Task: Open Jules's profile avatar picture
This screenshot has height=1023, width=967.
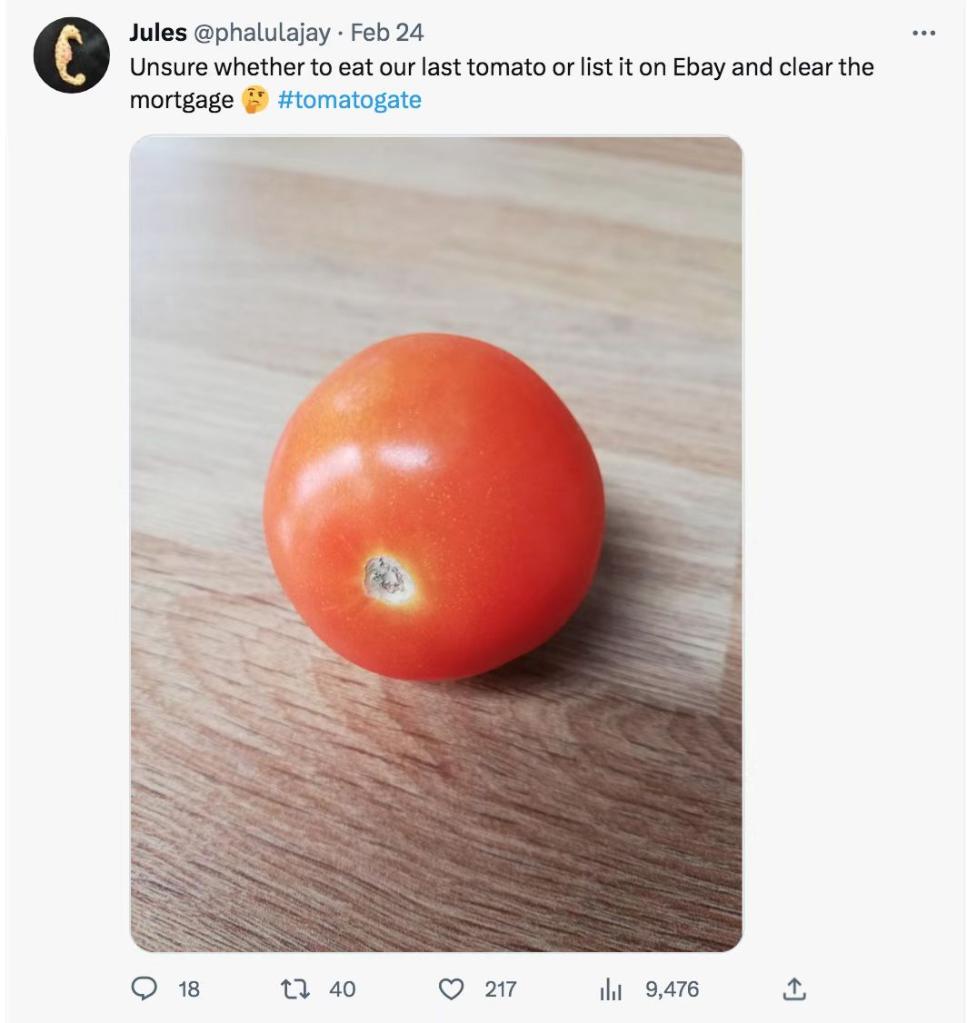Action: coord(71,55)
